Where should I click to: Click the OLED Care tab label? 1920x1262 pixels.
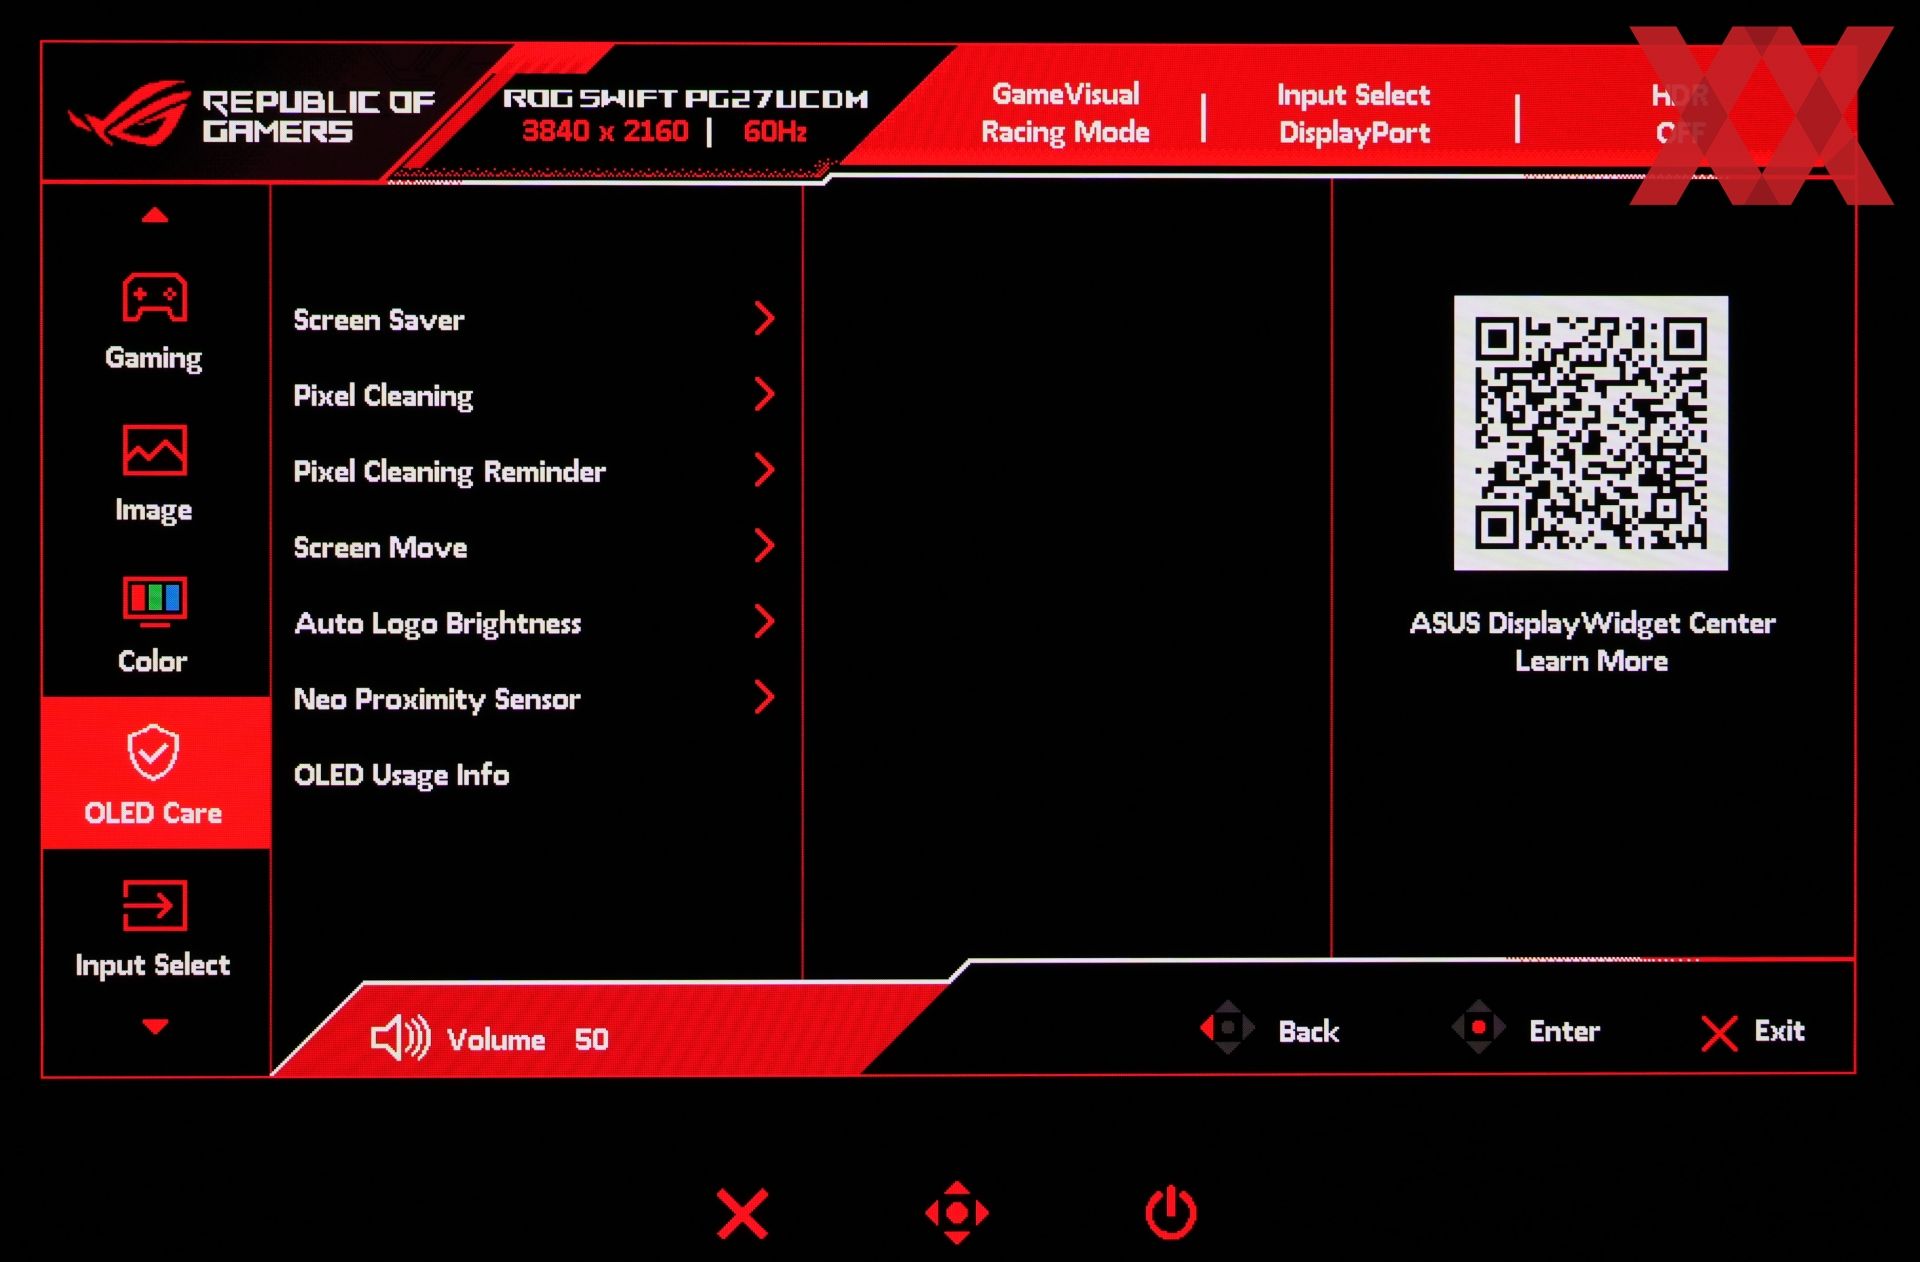coord(153,813)
